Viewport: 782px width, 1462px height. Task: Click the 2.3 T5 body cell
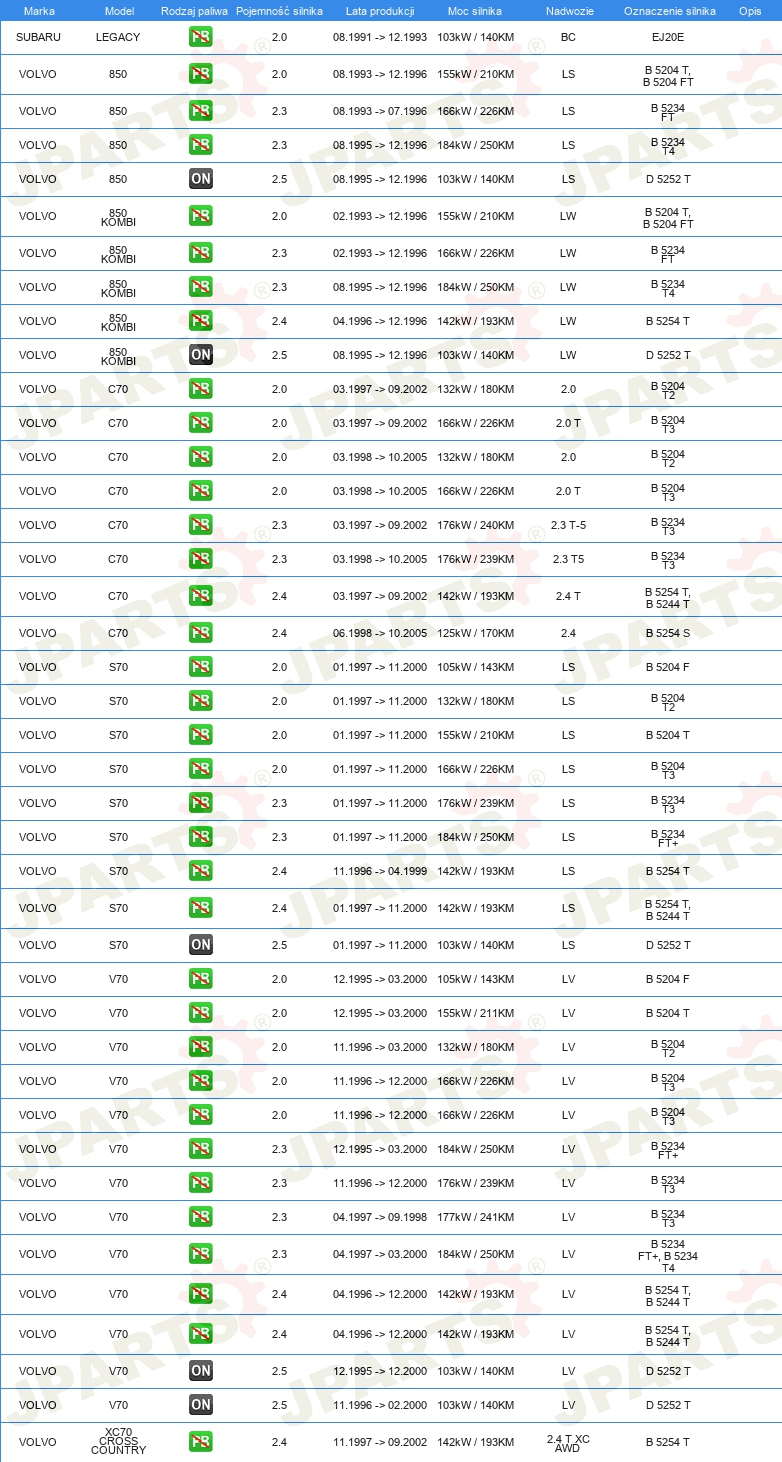(568, 559)
